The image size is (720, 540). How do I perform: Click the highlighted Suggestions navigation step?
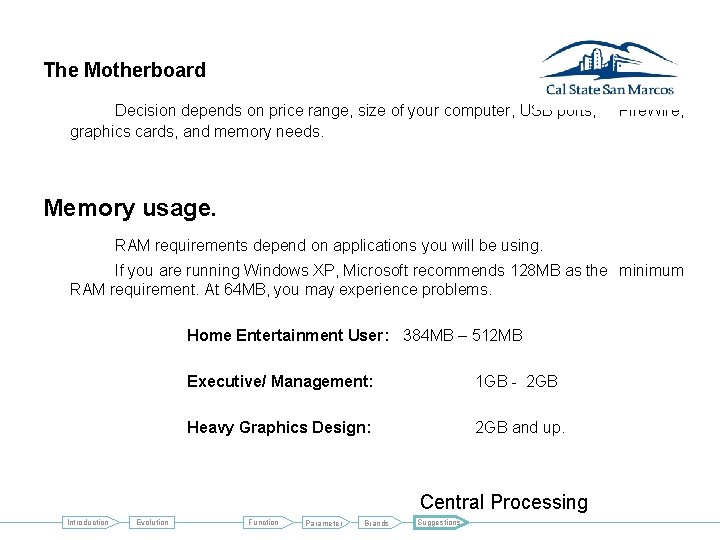(x=440, y=523)
